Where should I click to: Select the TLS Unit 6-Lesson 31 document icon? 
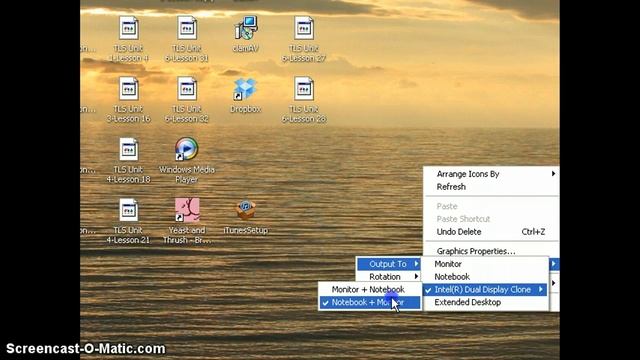(x=187, y=28)
